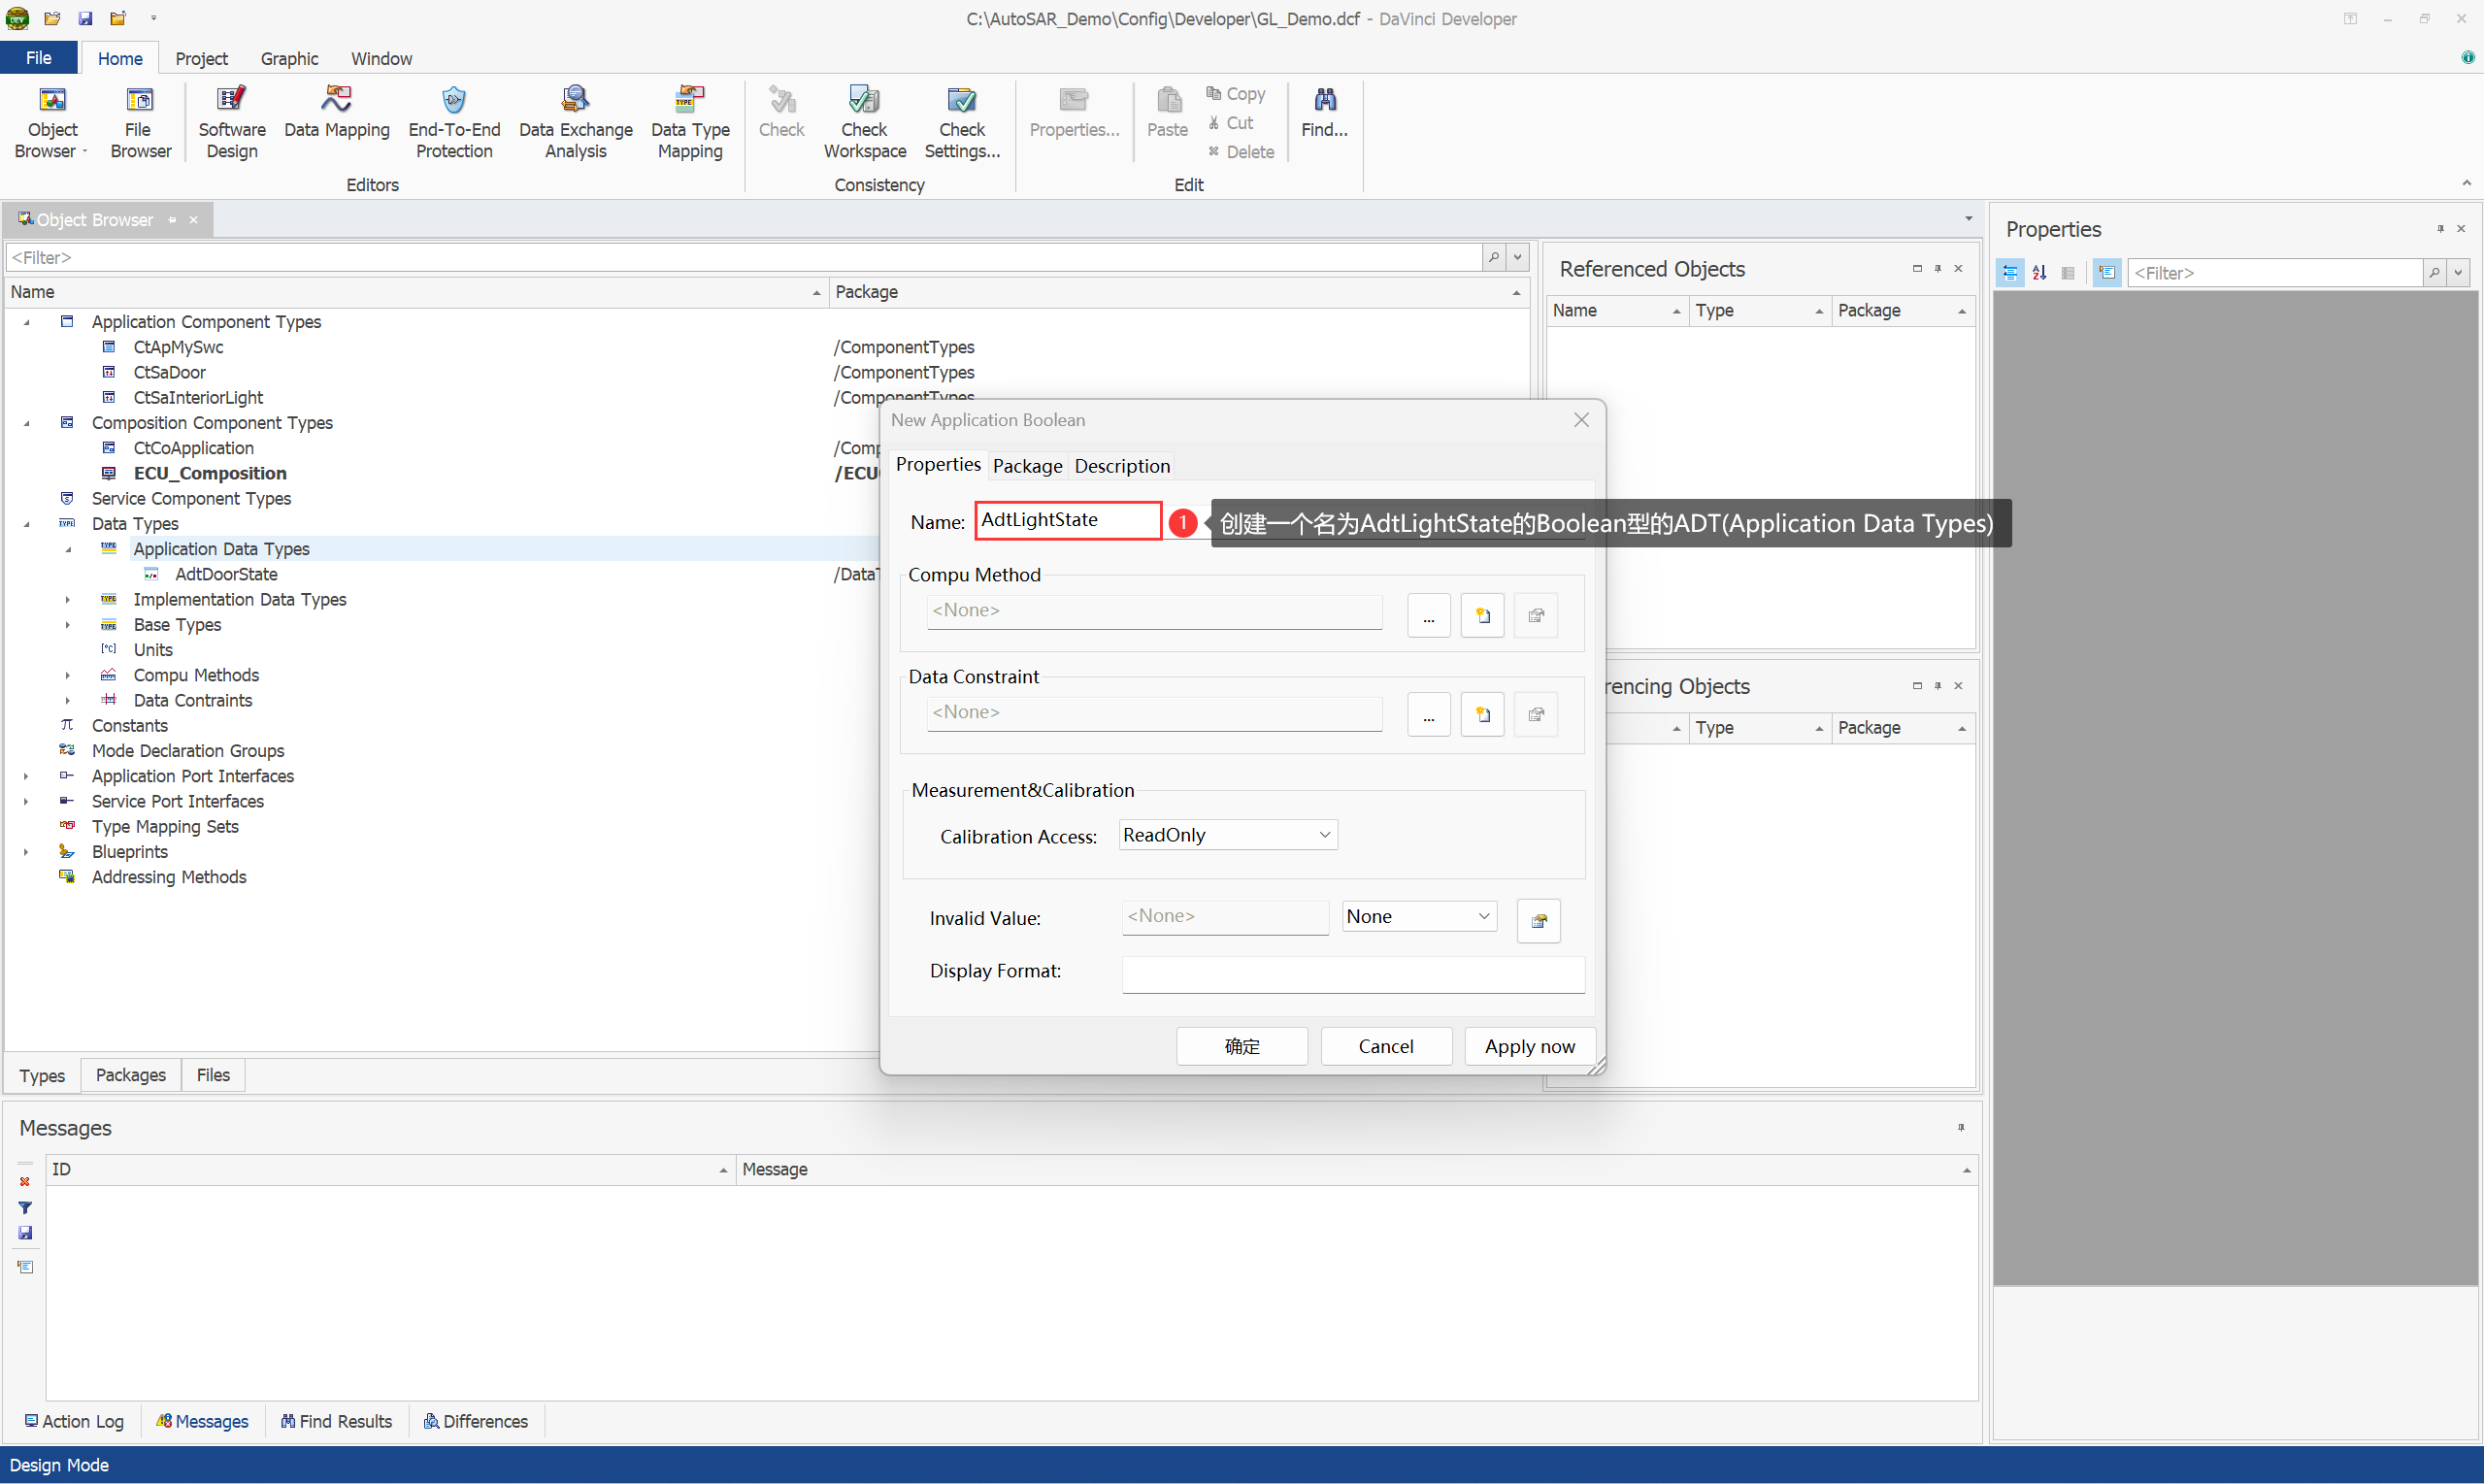The height and width of the screenshot is (1484, 2484).
Task: Open the Find binoculars tool
Action: coord(1324,112)
